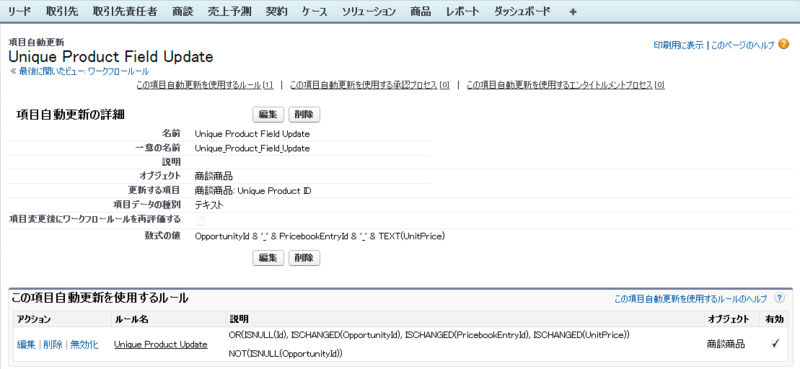
Task: Click the bottom 編集 button under formula
Action: click(268, 258)
